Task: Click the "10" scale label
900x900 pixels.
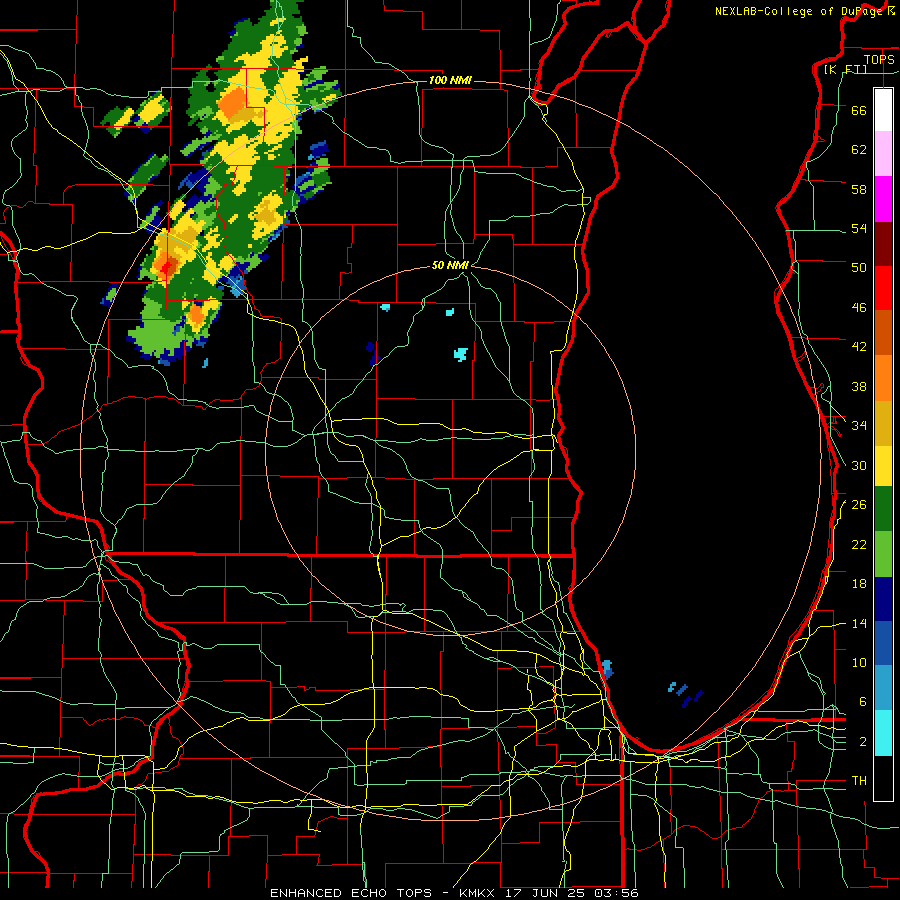Action: tap(859, 662)
